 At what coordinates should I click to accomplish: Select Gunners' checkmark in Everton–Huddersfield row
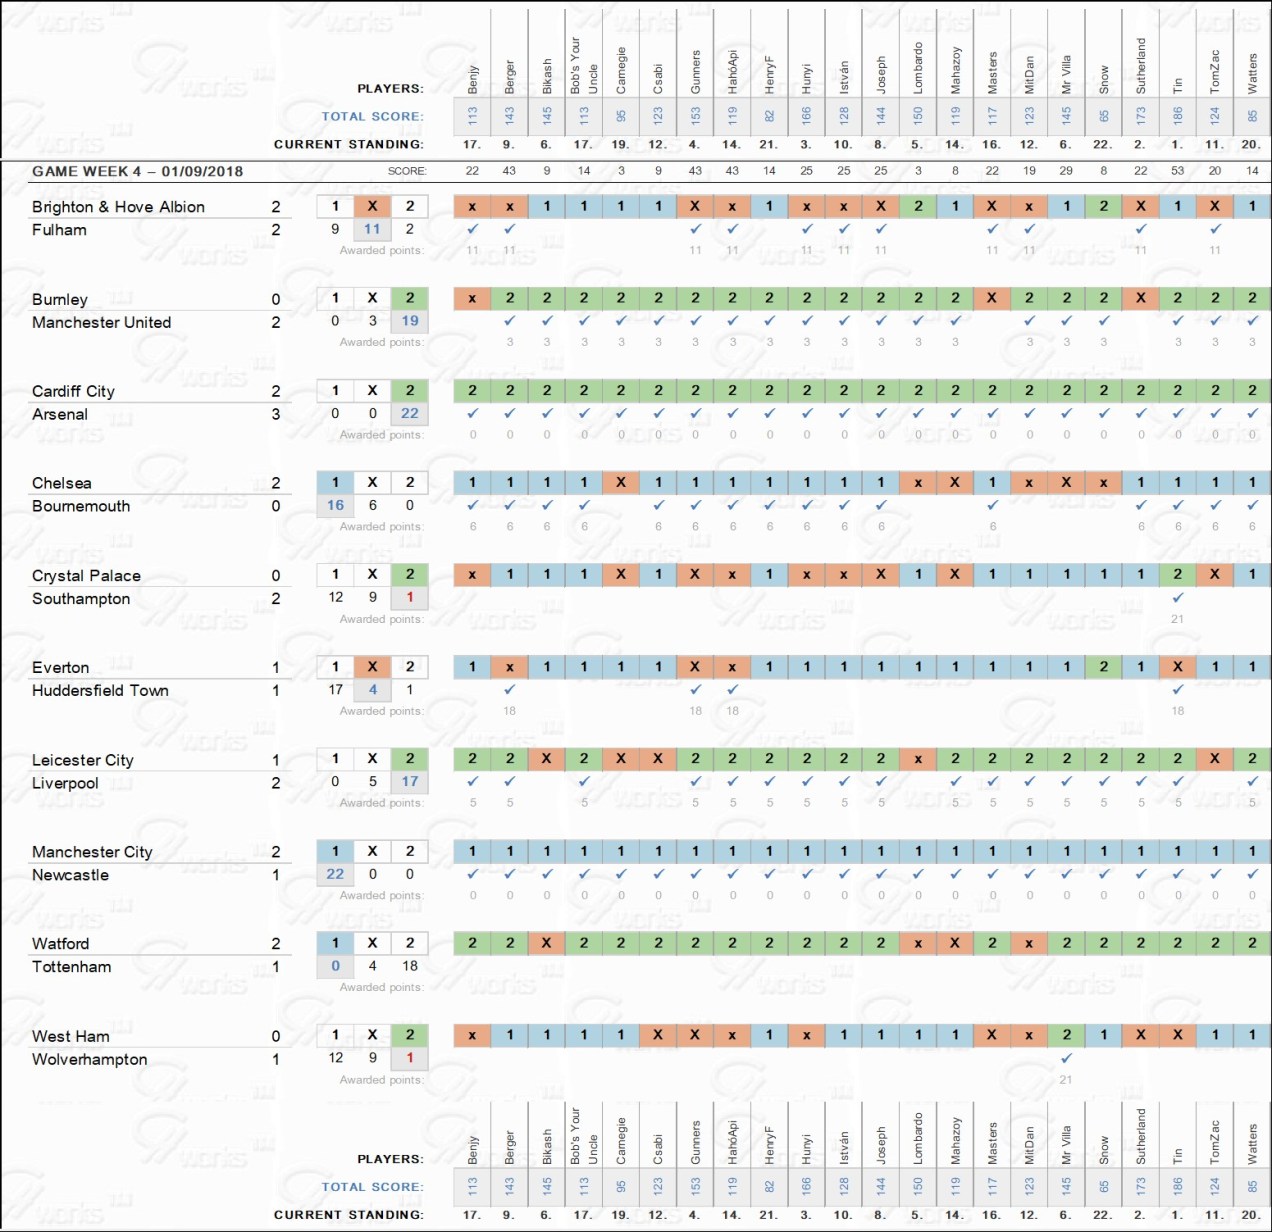[695, 689]
